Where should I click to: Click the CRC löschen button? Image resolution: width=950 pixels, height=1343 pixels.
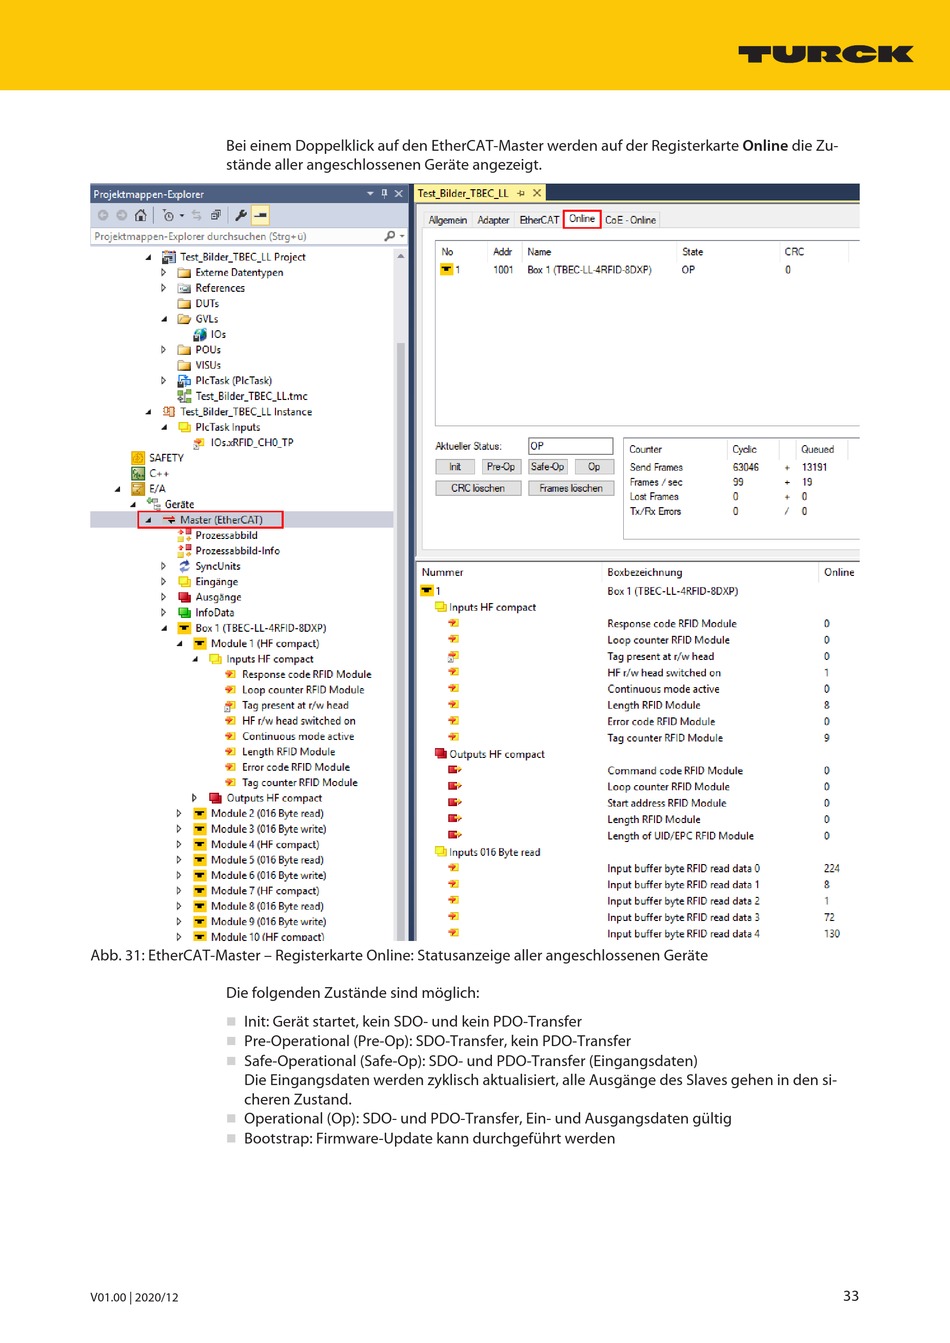(478, 488)
